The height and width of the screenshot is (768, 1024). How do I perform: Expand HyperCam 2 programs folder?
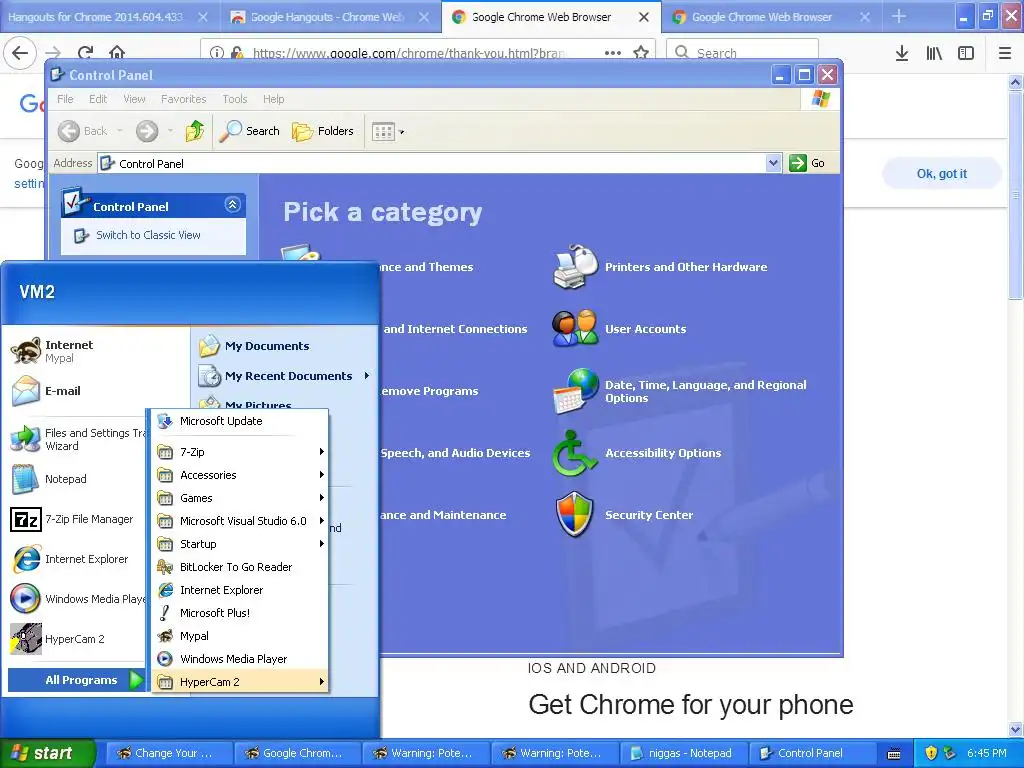pyautogui.click(x=240, y=682)
